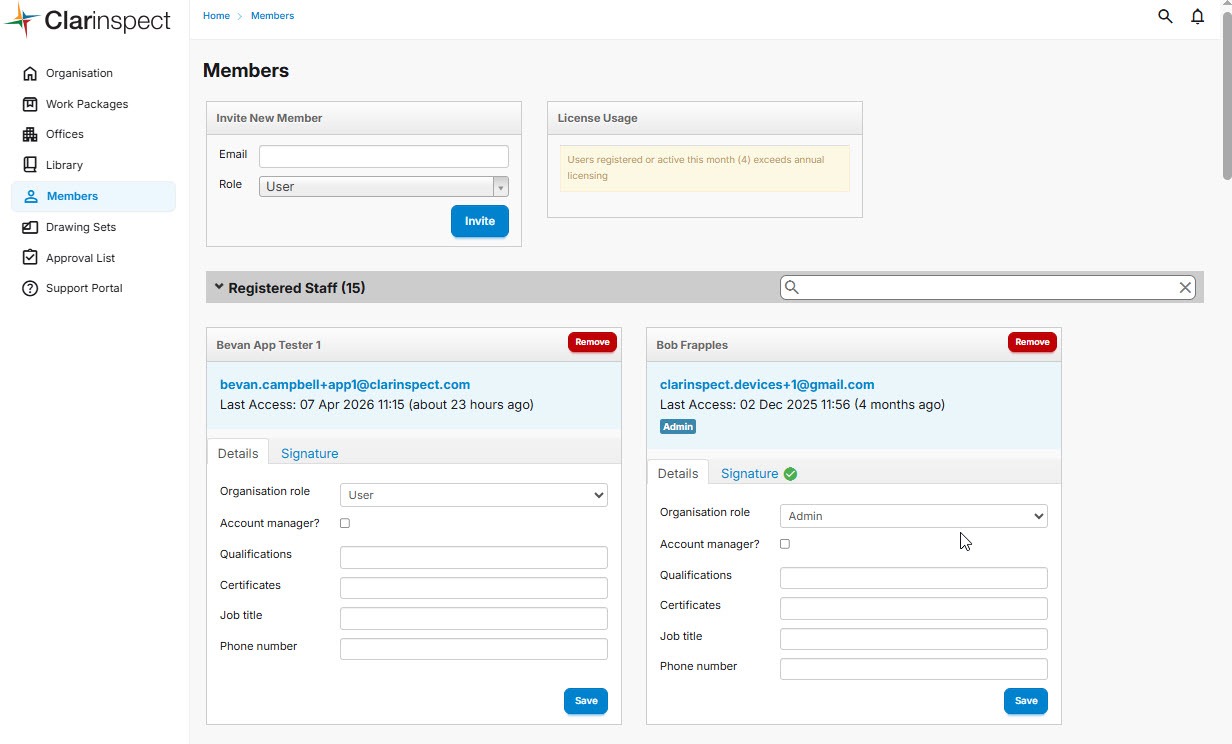Click the Approval List clipboard icon
Screen dimensions: 1232x744
(29, 258)
